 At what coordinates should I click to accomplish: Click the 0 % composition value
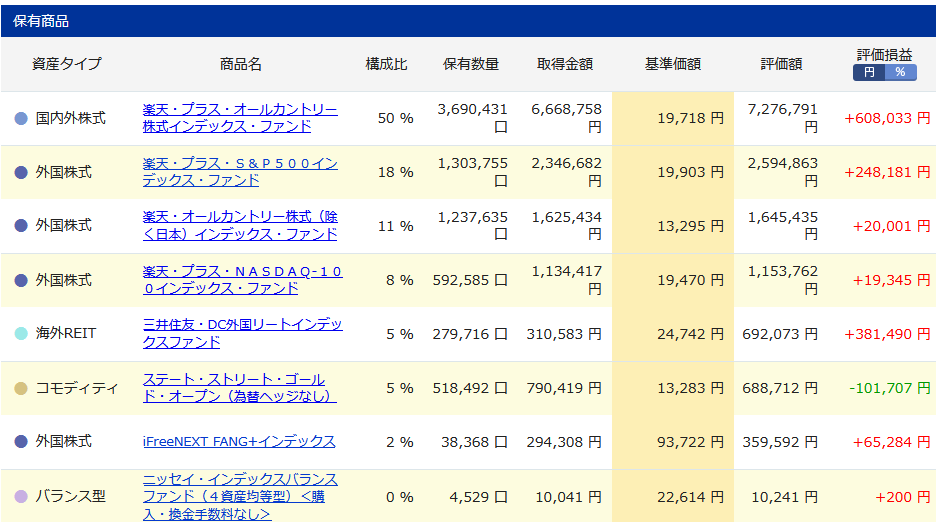pos(399,497)
